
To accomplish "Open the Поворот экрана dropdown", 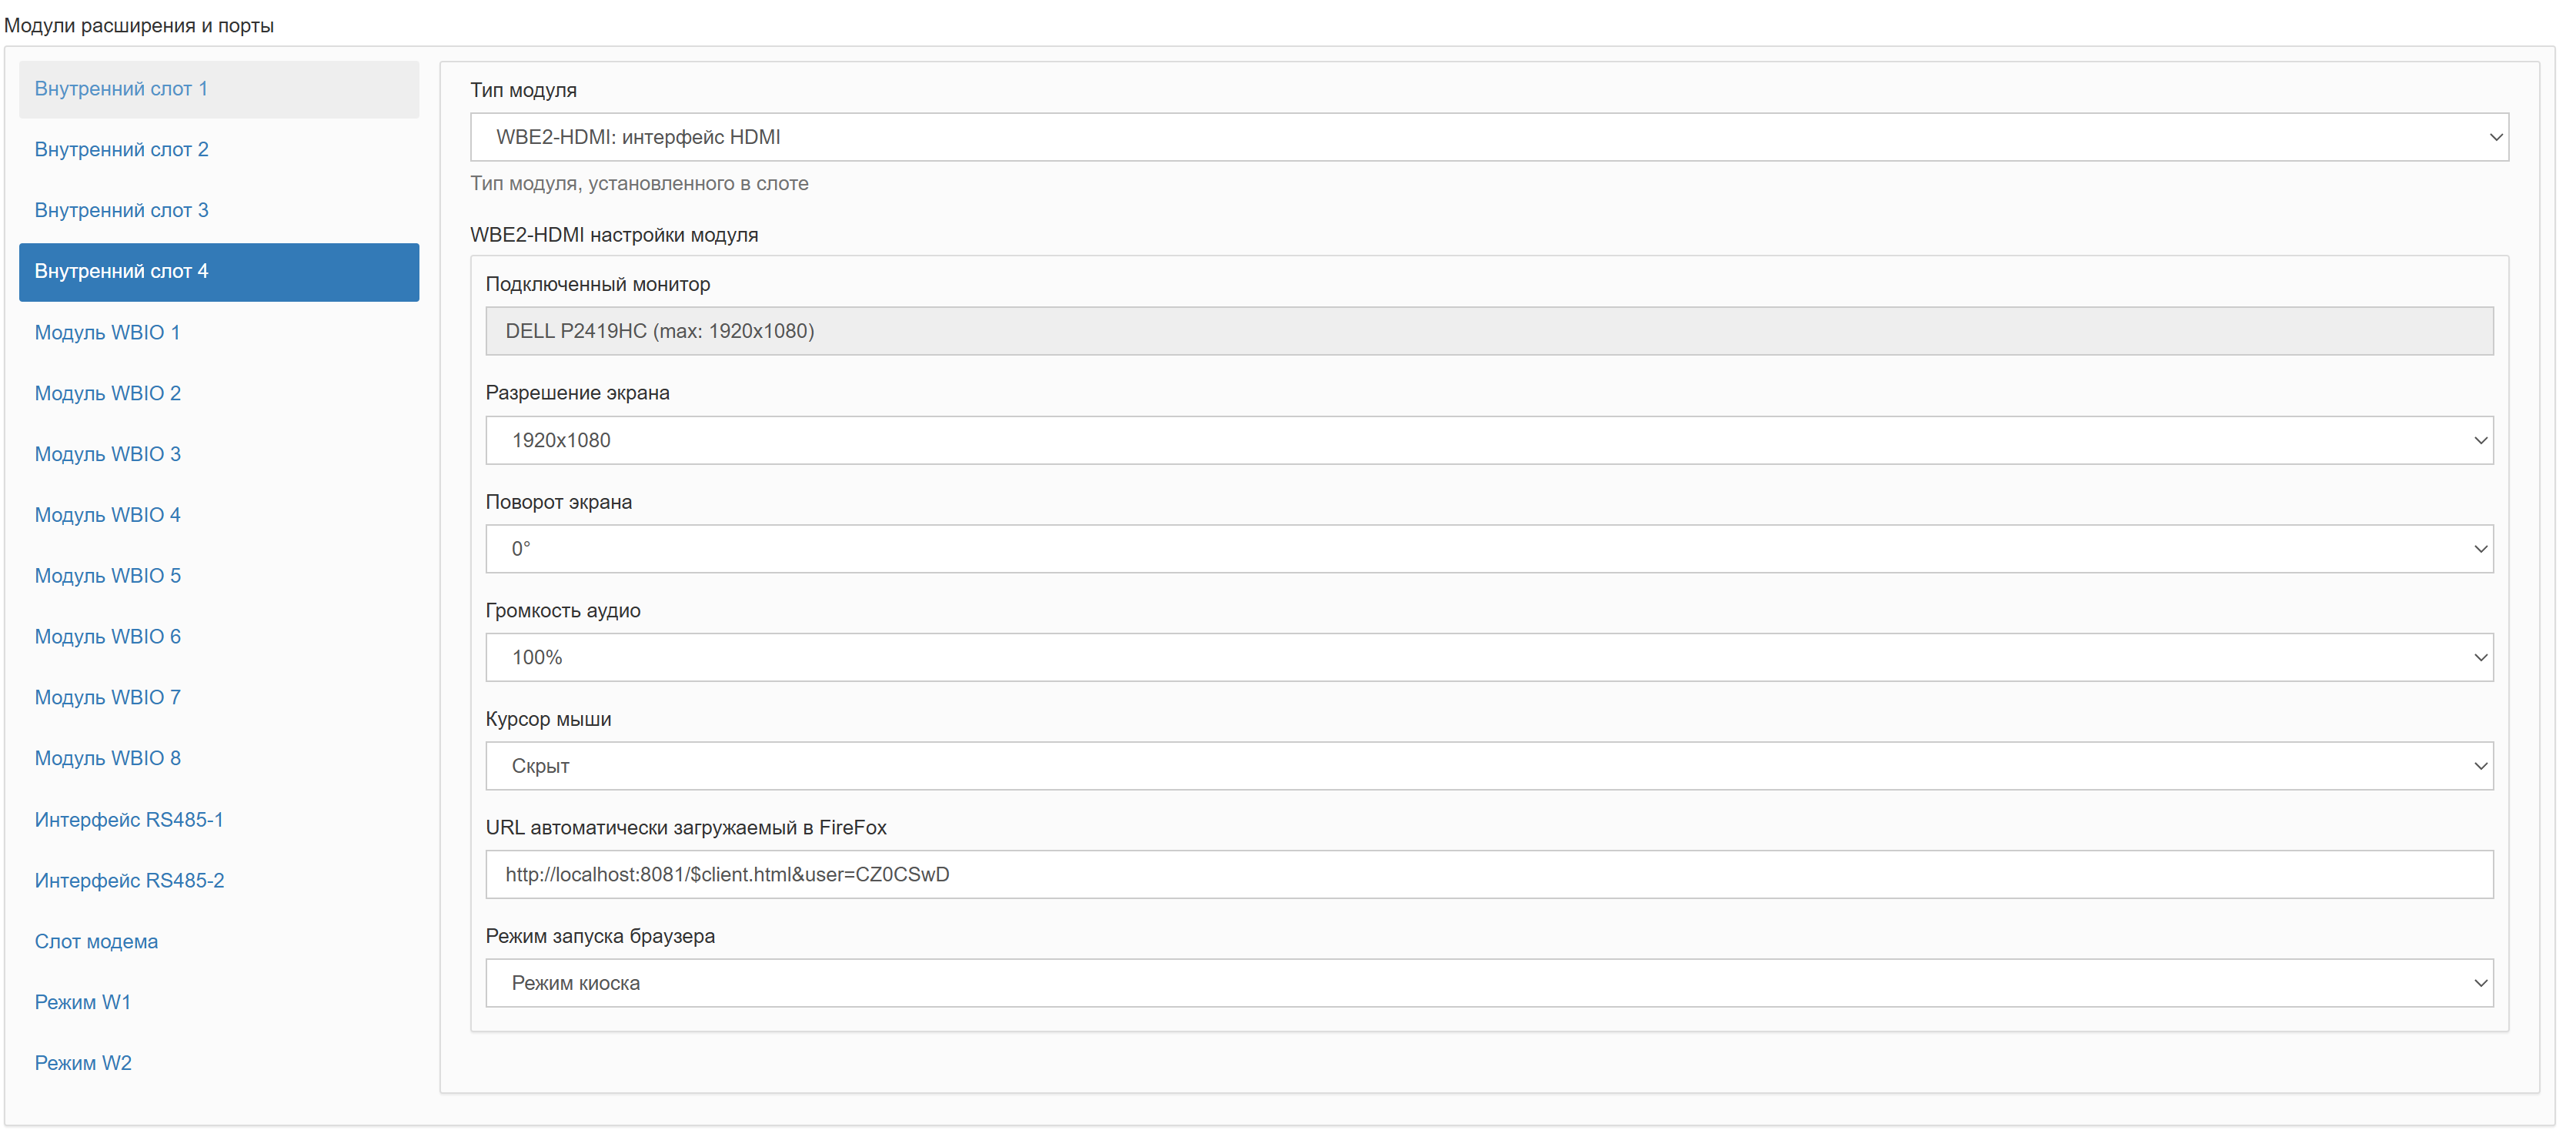I will 1488,549.
